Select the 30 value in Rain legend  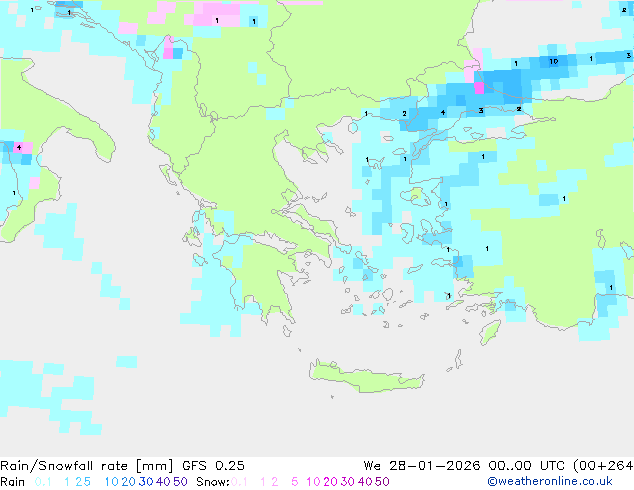(x=146, y=482)
